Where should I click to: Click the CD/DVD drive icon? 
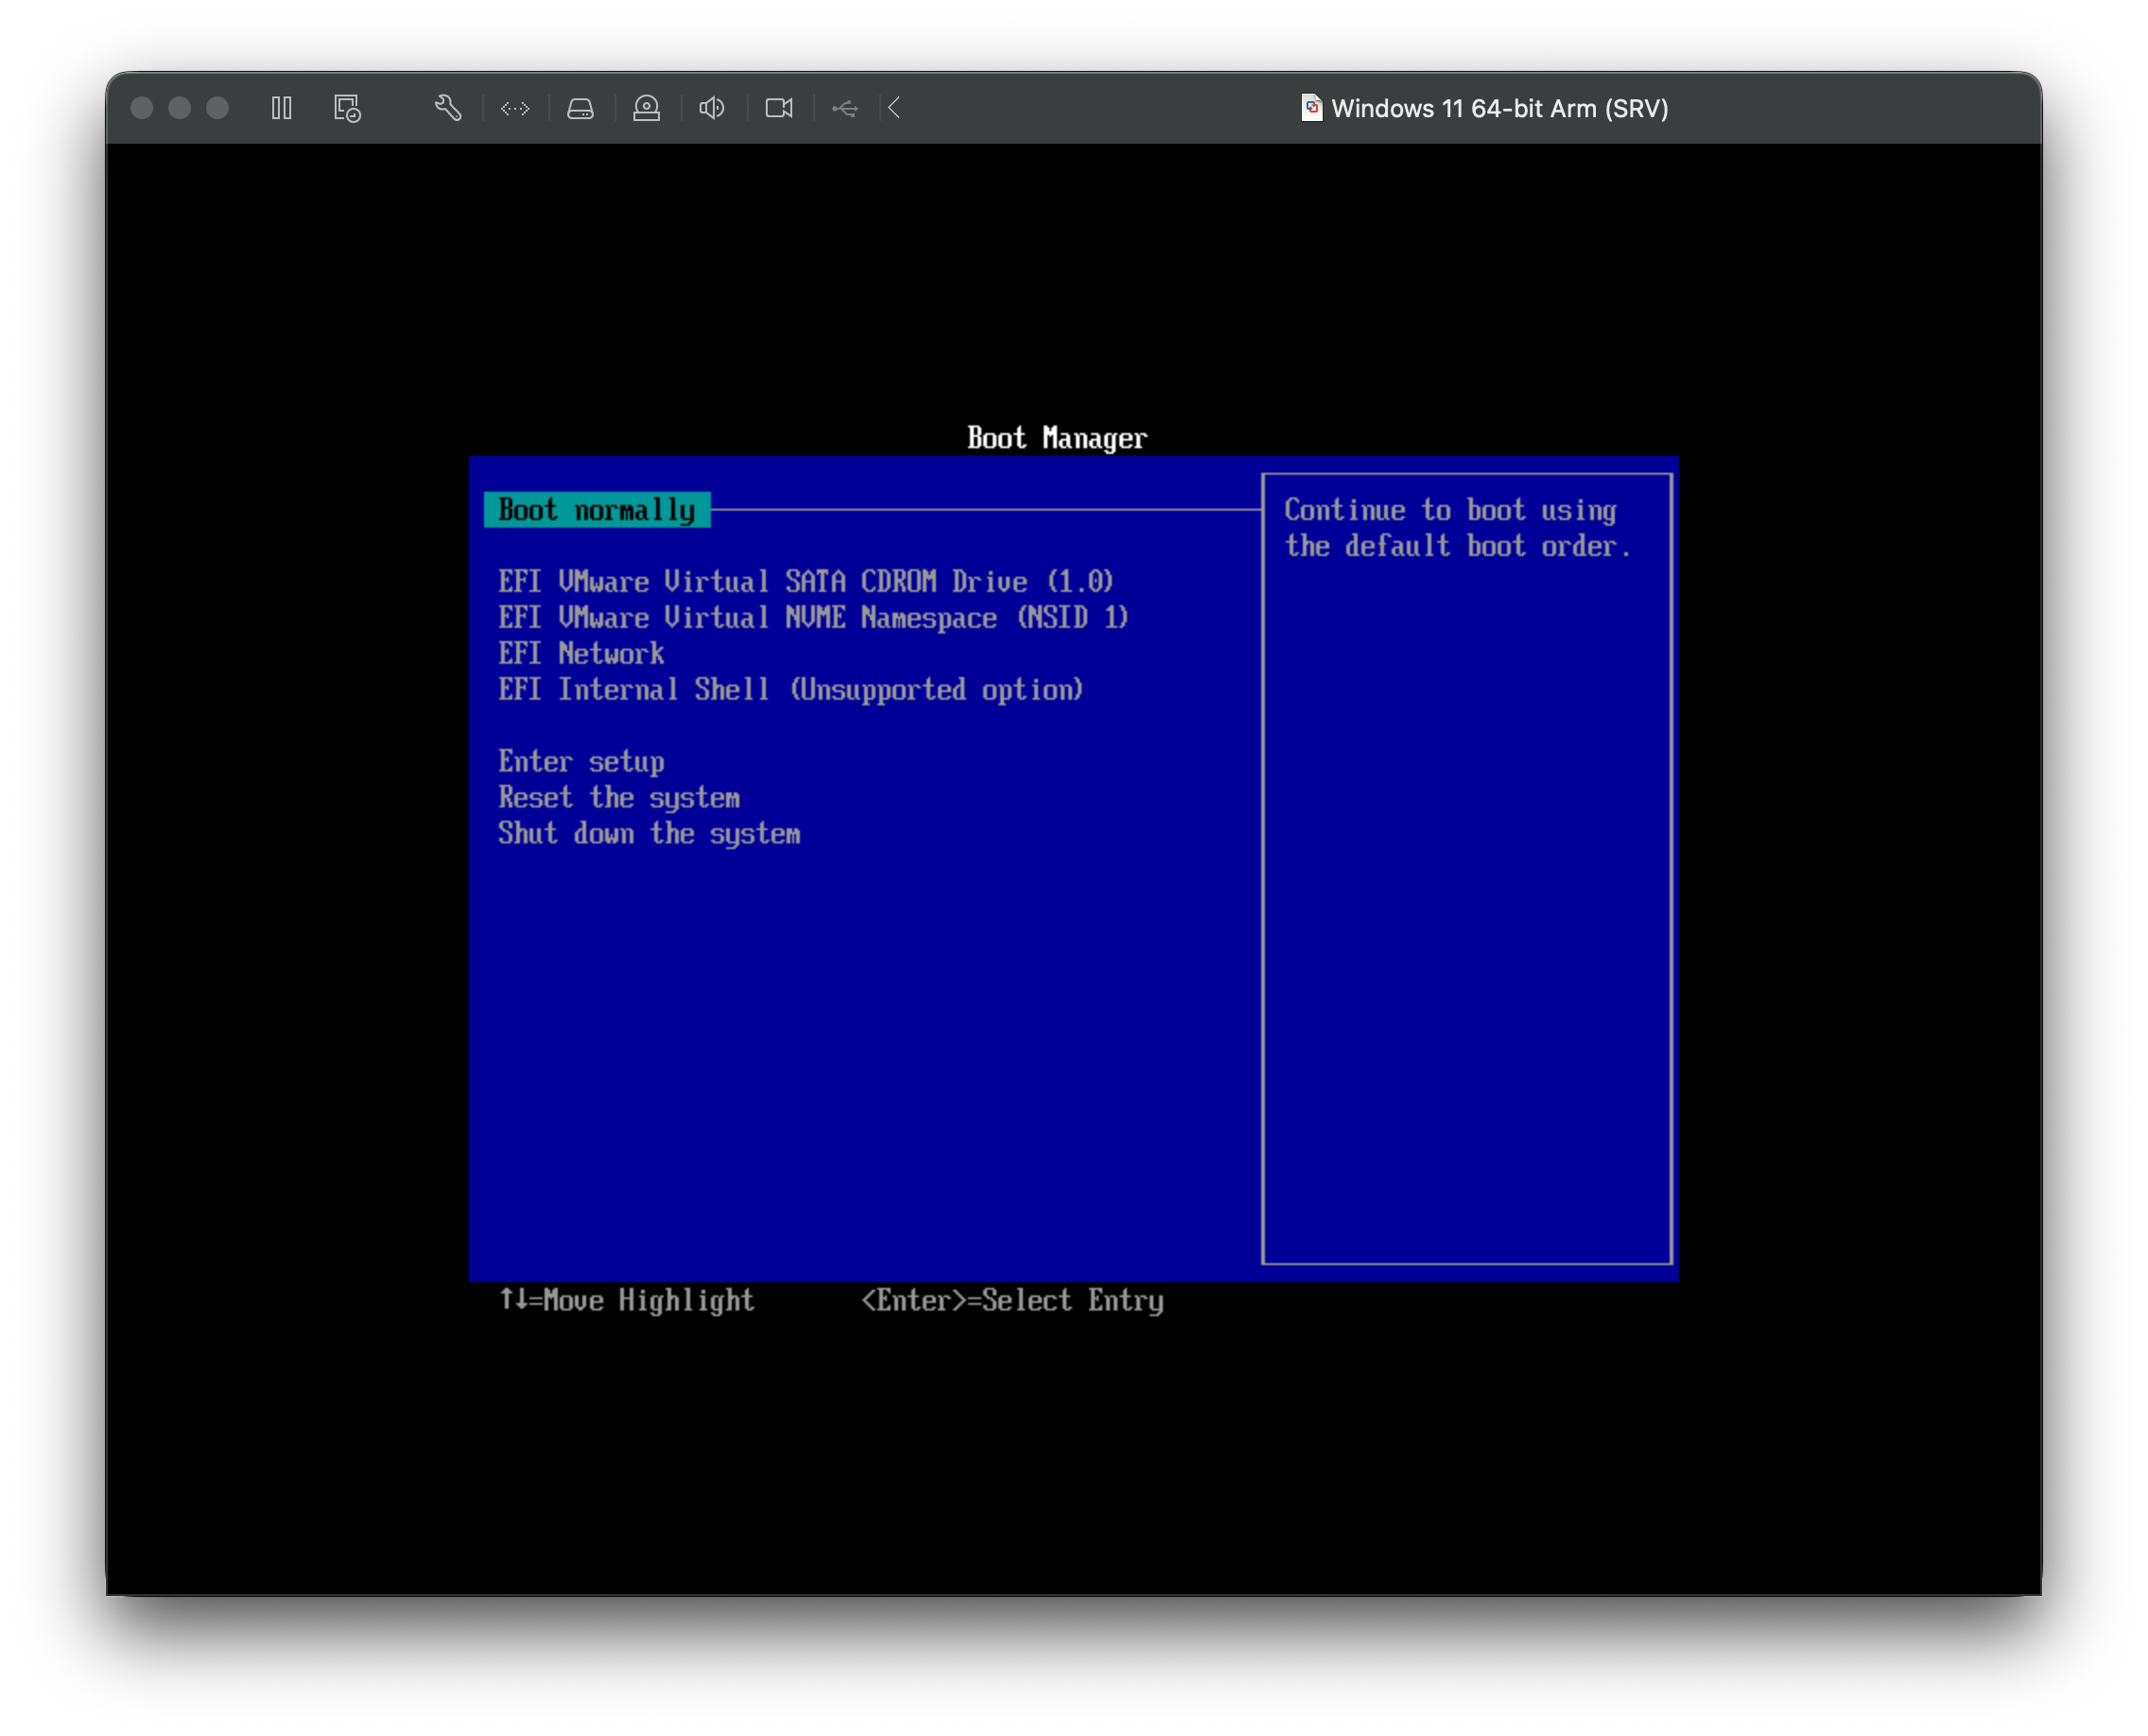tap(647, 108)
